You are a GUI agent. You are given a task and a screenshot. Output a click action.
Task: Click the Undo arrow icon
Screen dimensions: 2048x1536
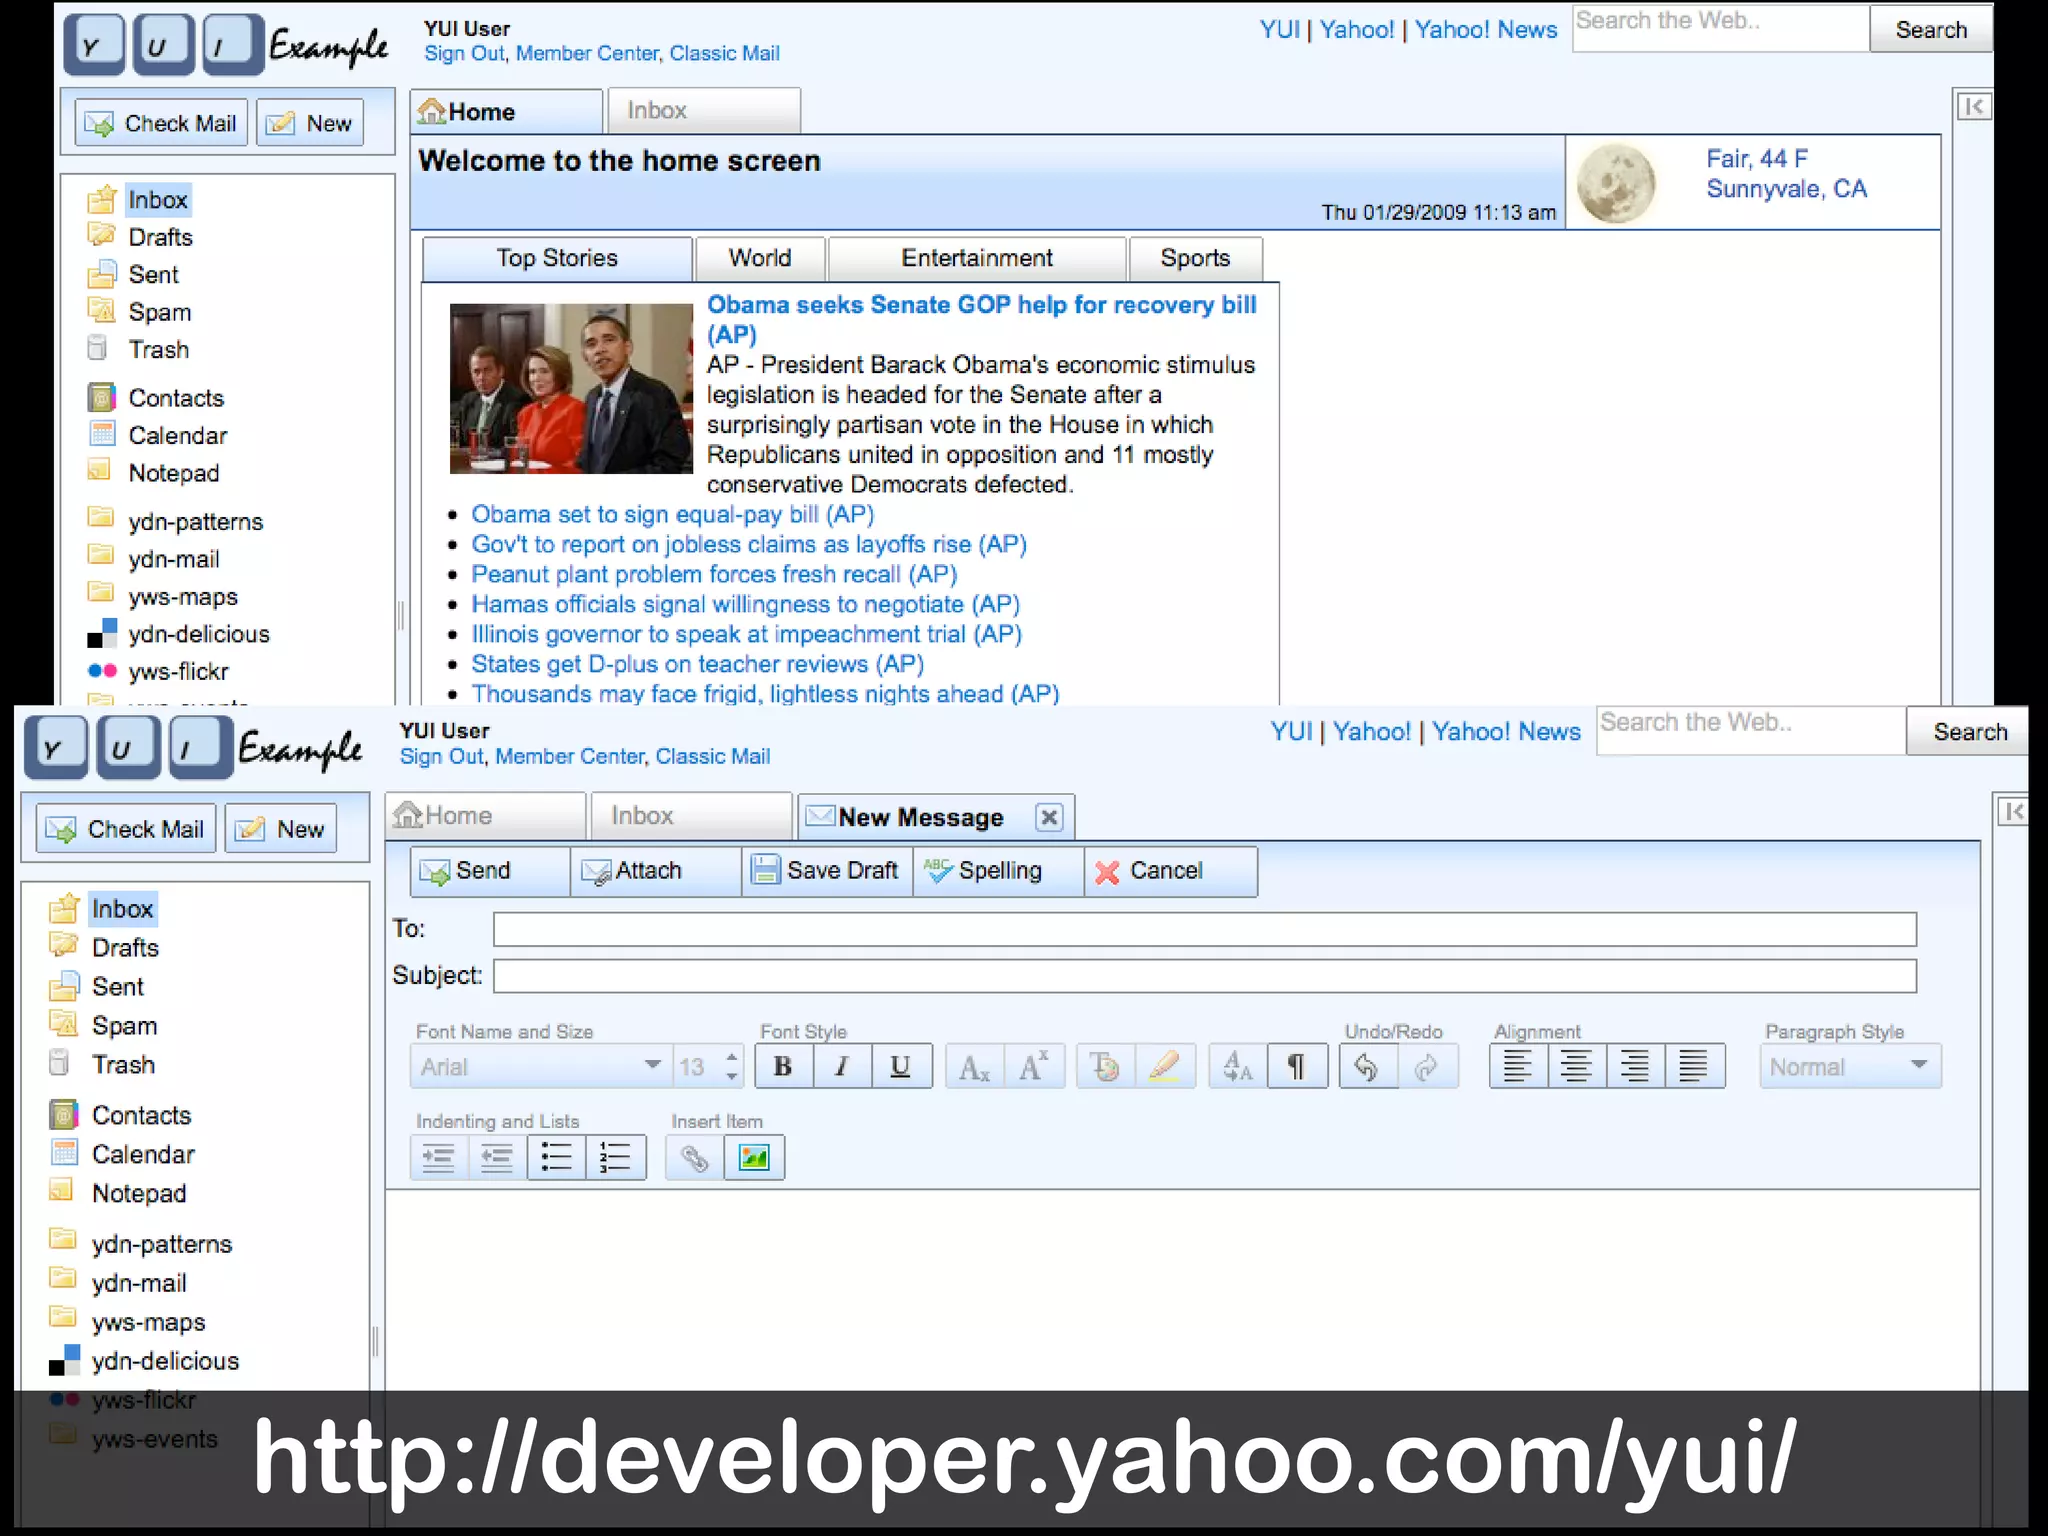1368,1067
